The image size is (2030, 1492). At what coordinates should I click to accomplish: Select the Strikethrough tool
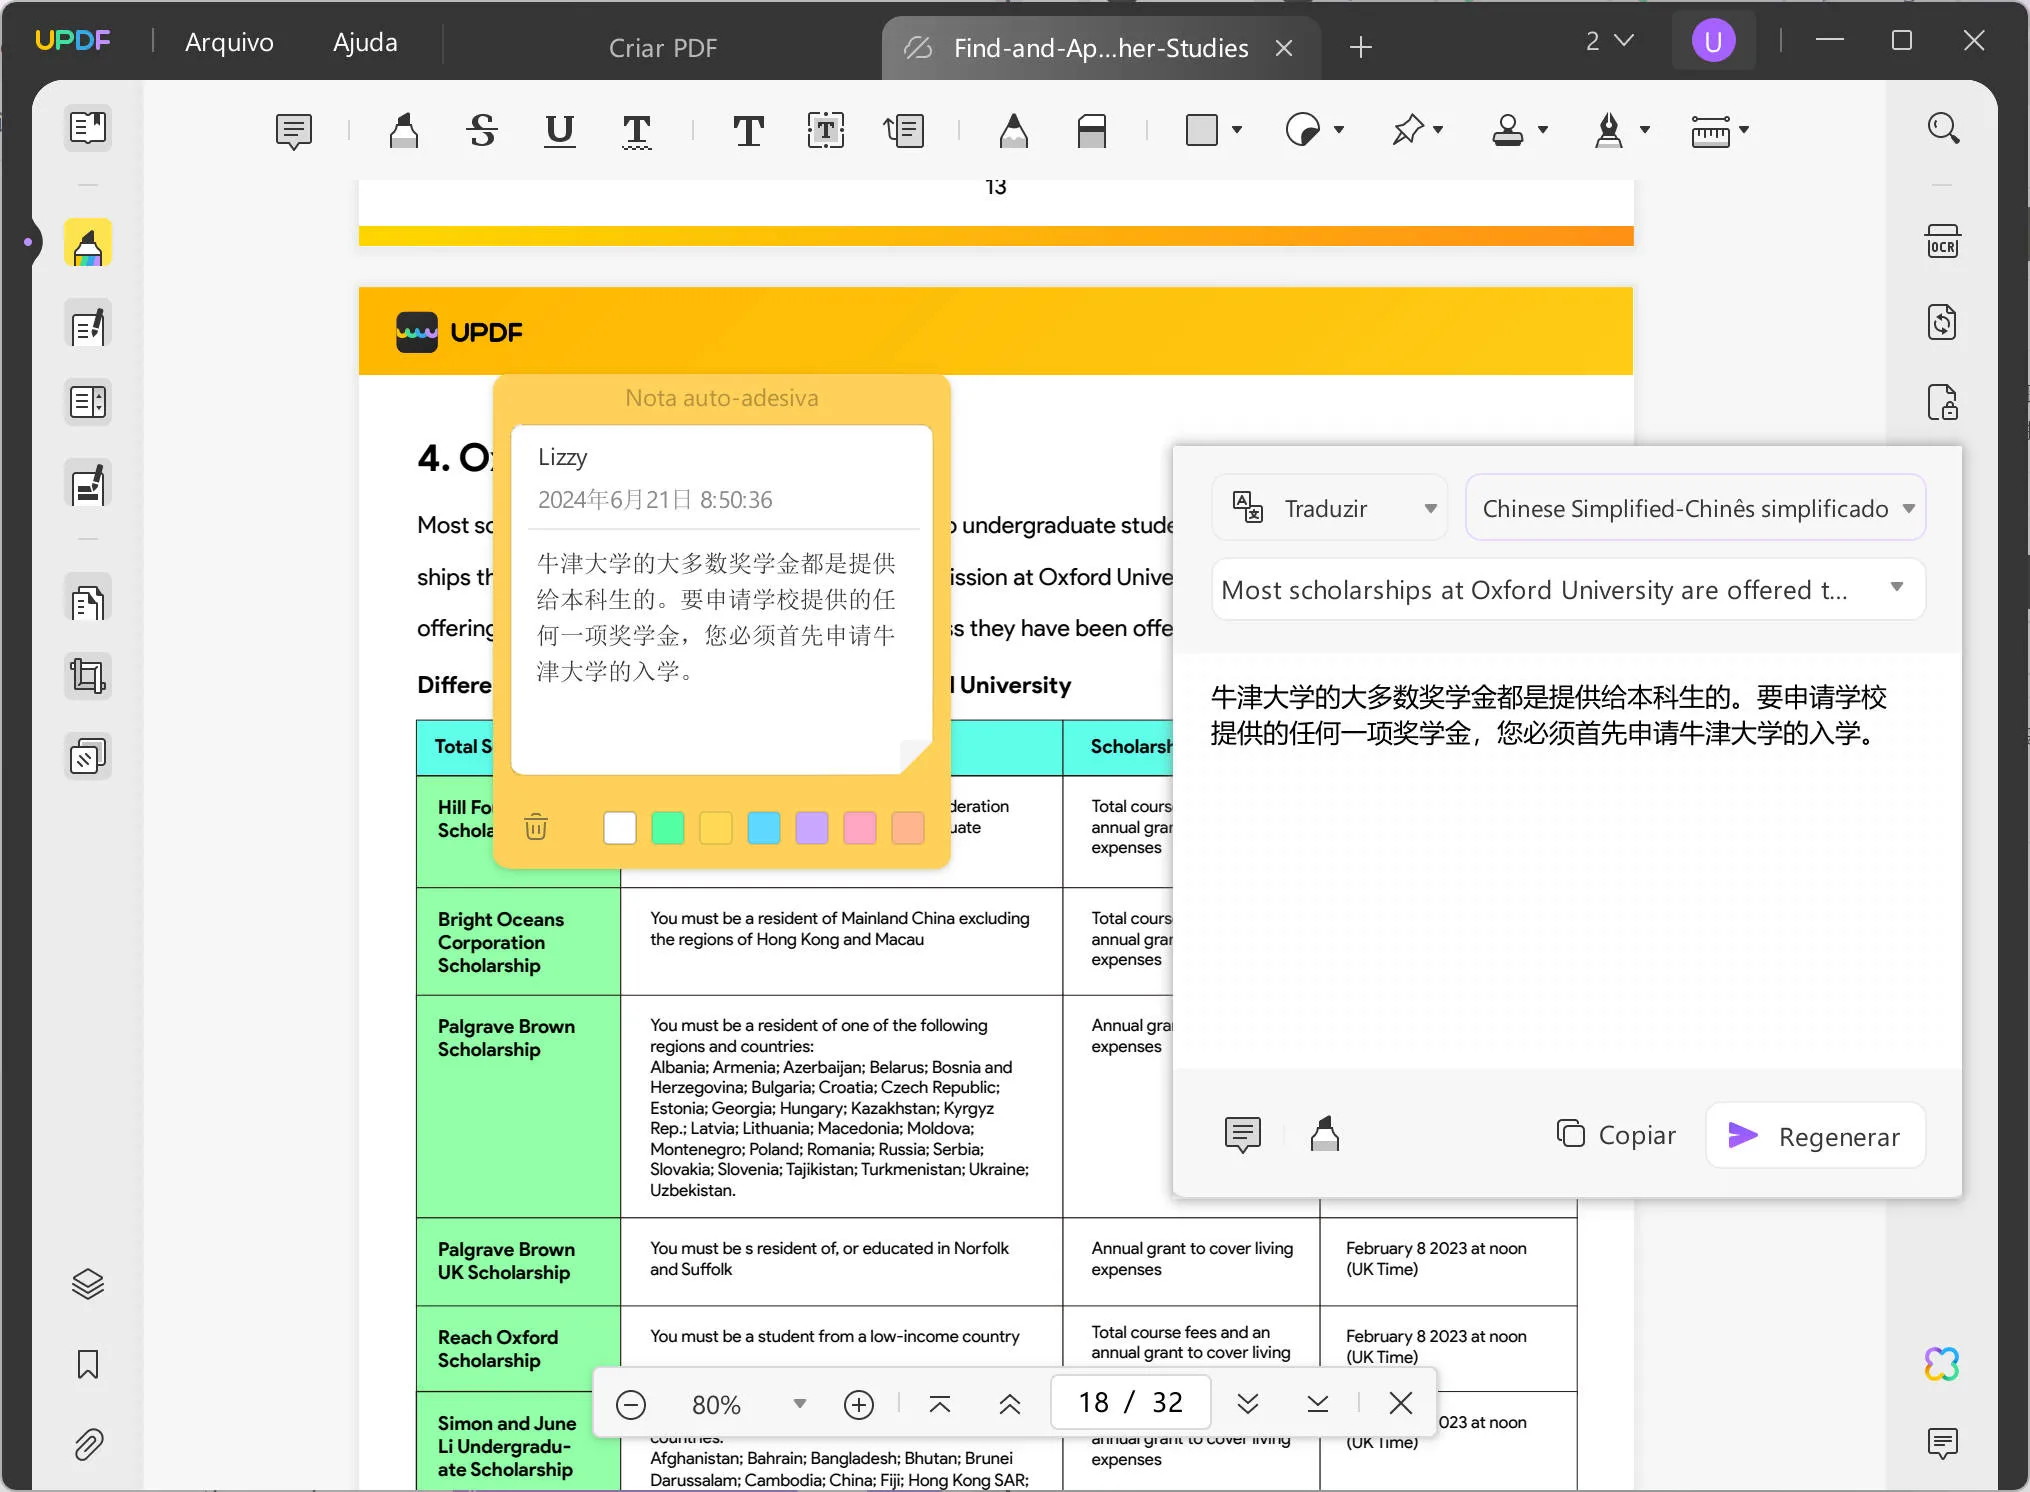[482, 131]
